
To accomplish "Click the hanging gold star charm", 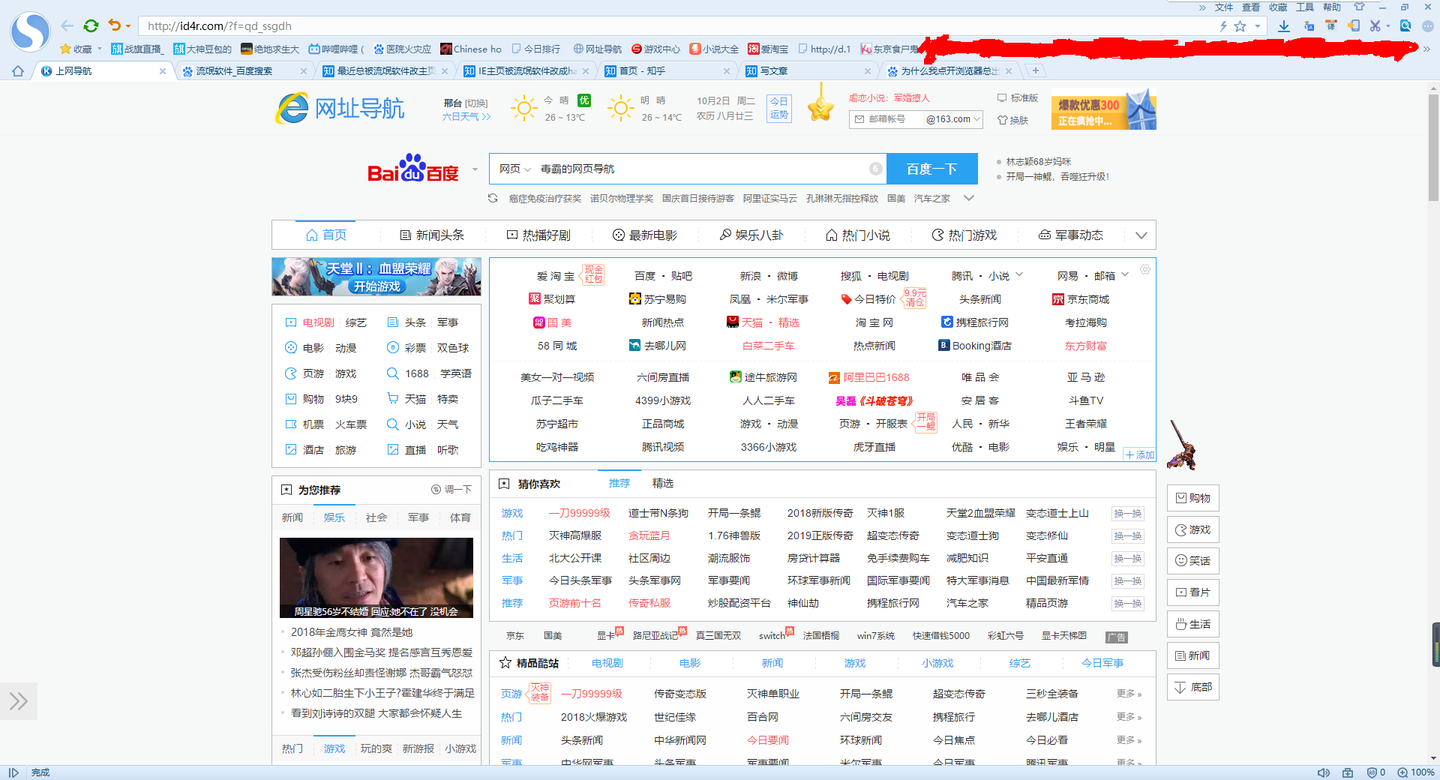I will click(821, 106).
